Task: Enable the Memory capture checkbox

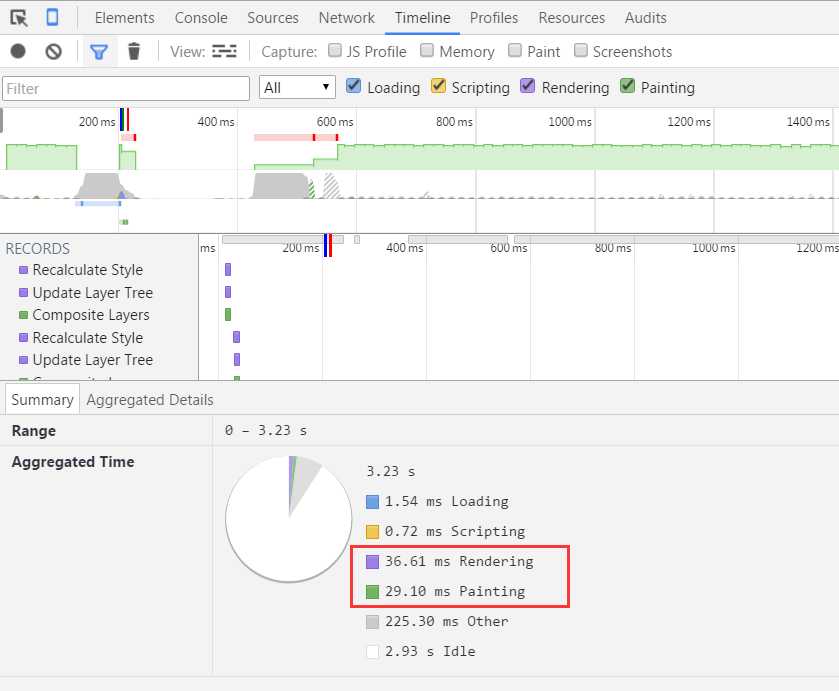Action: click(427, 50)
